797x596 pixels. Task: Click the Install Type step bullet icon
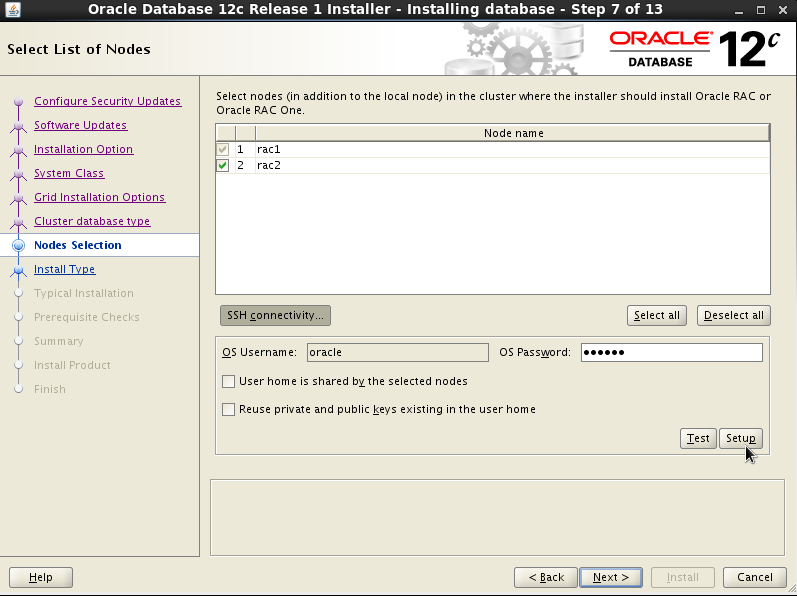click(18, 269)
